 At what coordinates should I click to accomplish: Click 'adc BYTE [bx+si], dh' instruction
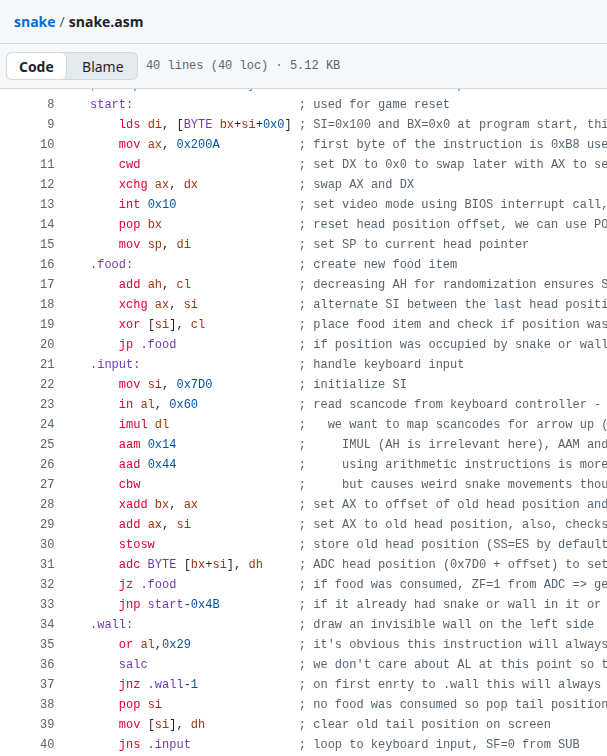[191, 564]
